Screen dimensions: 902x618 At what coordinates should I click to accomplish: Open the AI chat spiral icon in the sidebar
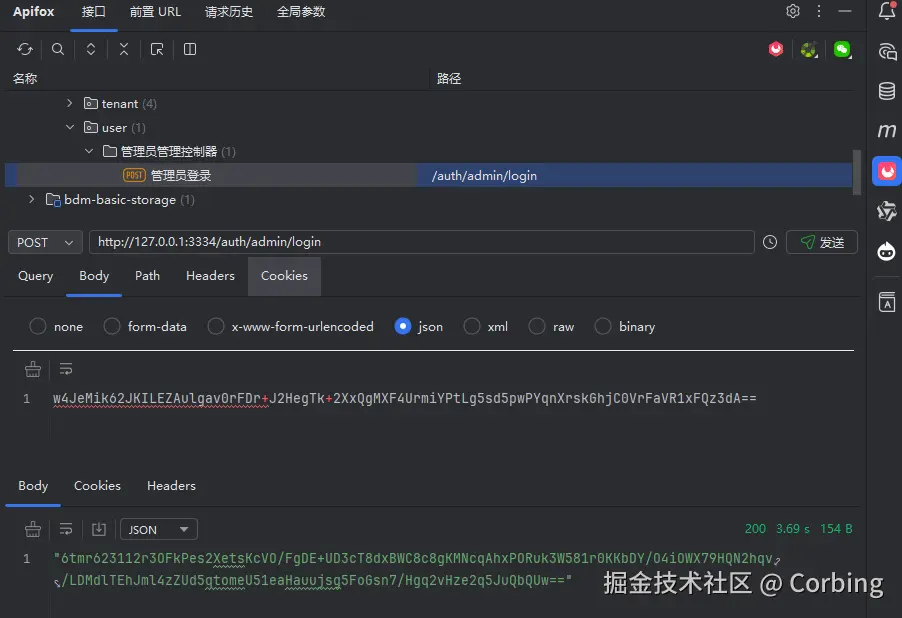pyautogui.click(x=887, y=51)
